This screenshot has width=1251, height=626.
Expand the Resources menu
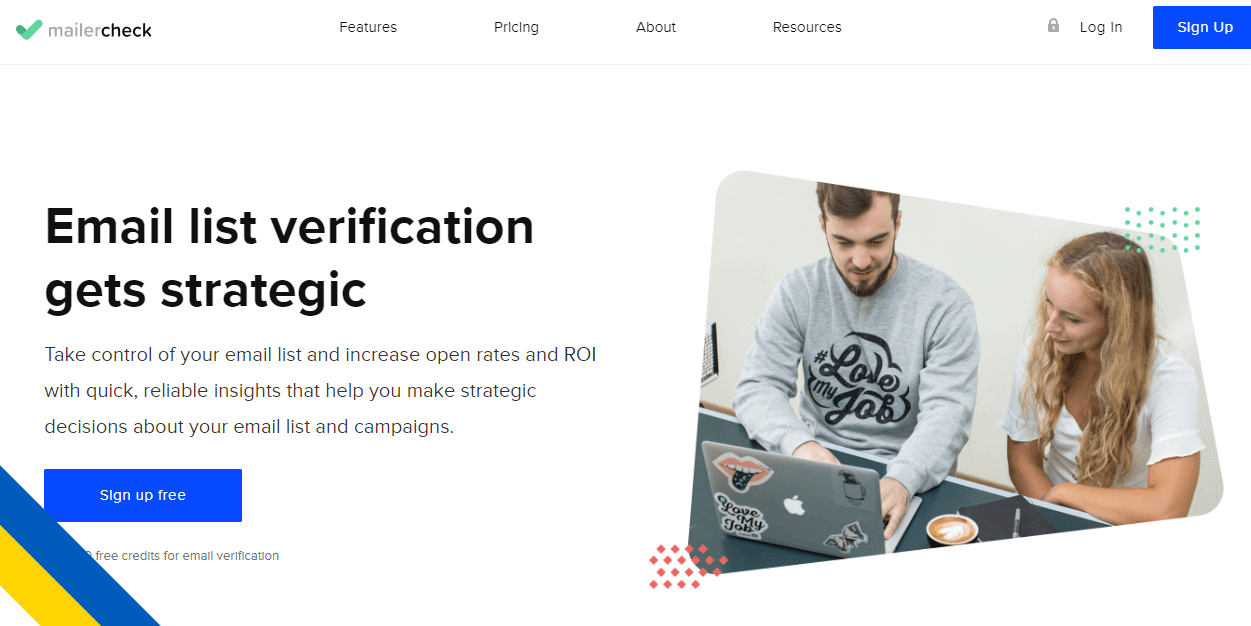coord(807,28)
